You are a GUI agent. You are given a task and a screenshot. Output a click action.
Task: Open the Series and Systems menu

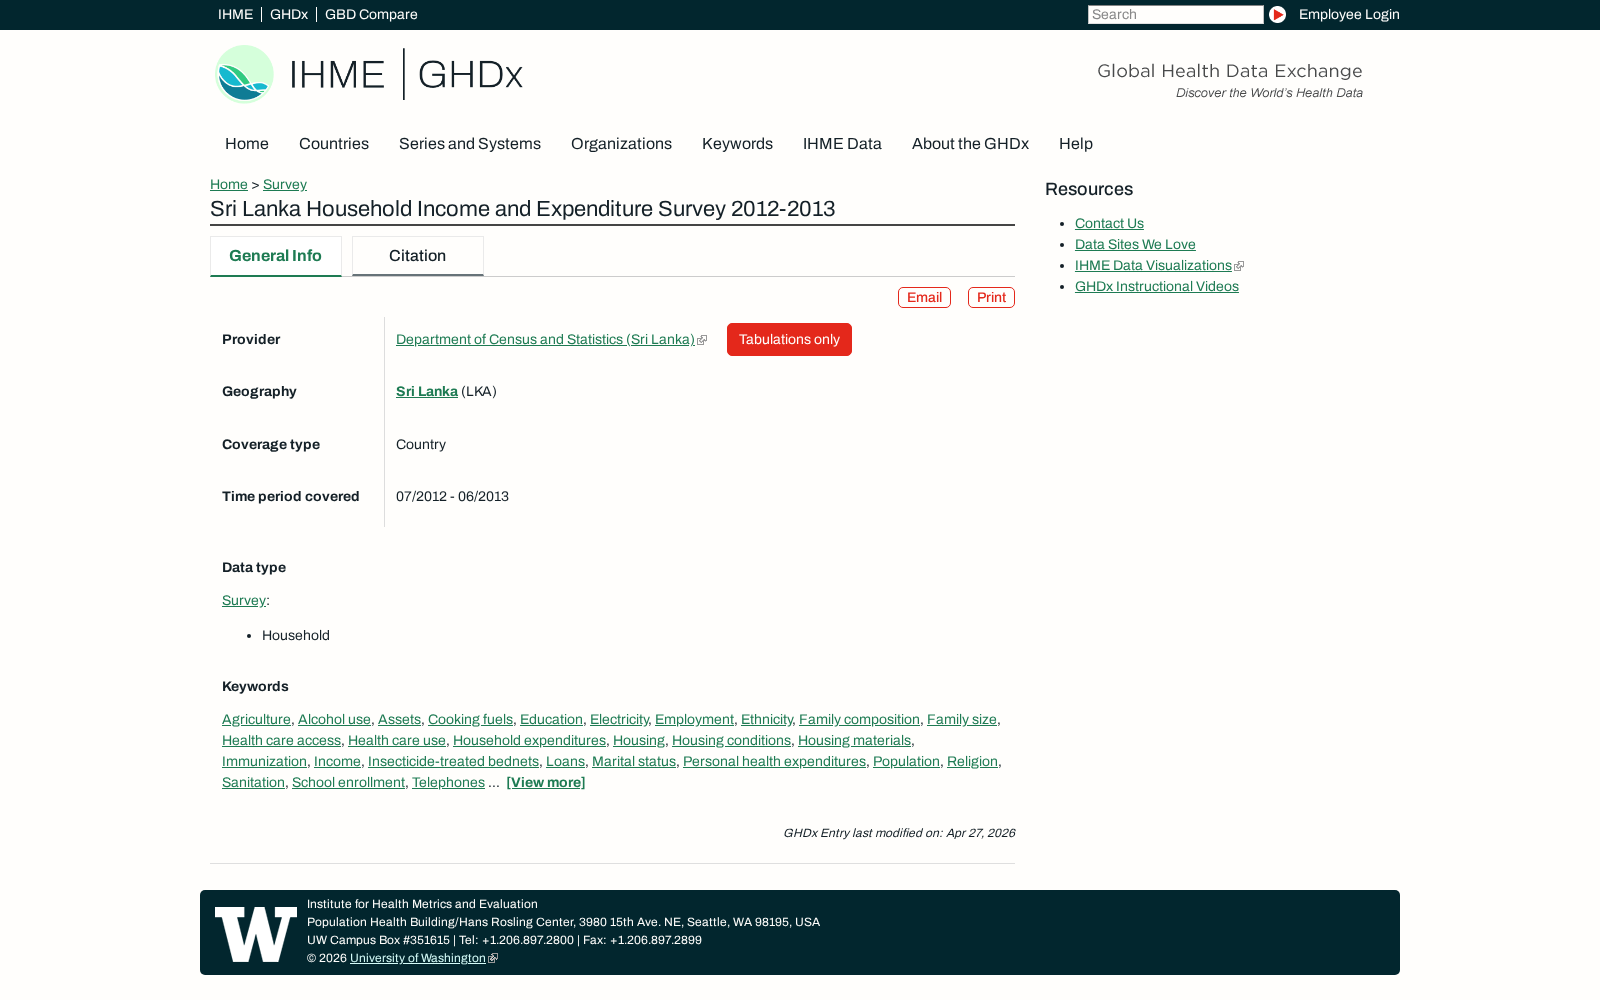(x=470, y=144)
